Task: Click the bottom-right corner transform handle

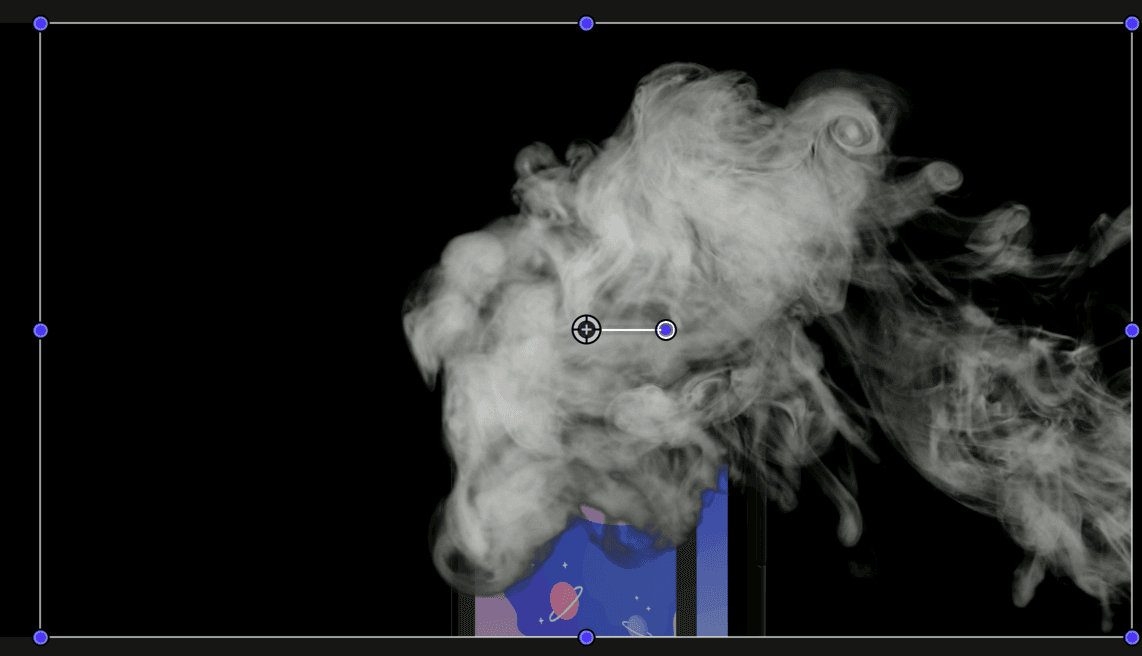Action: 1133,636
